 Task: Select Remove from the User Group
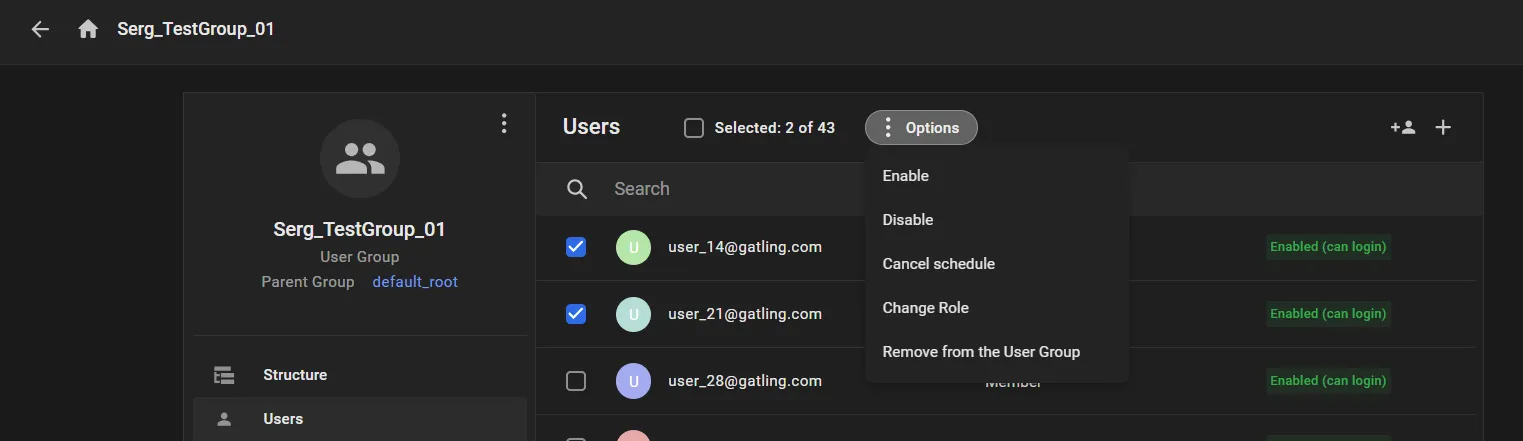(x=997, y=352)
